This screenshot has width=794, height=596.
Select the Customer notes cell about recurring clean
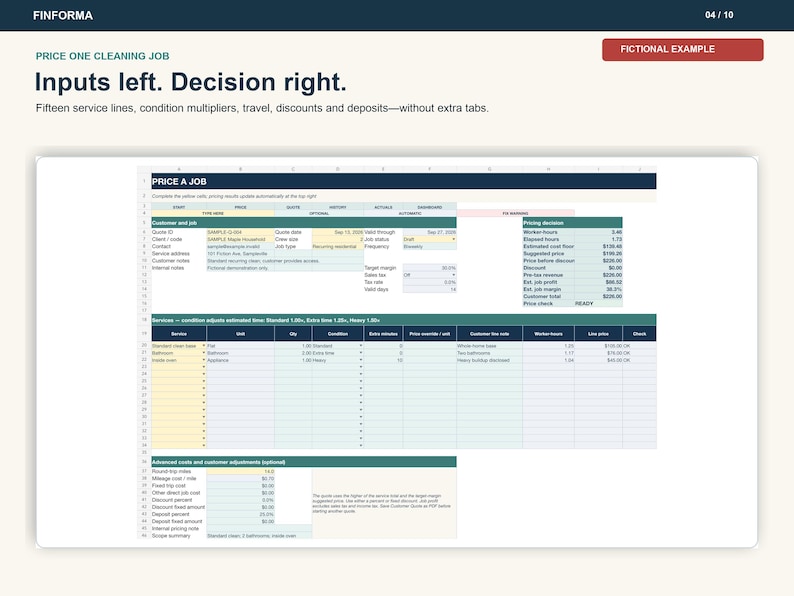(x=285, y=260)
